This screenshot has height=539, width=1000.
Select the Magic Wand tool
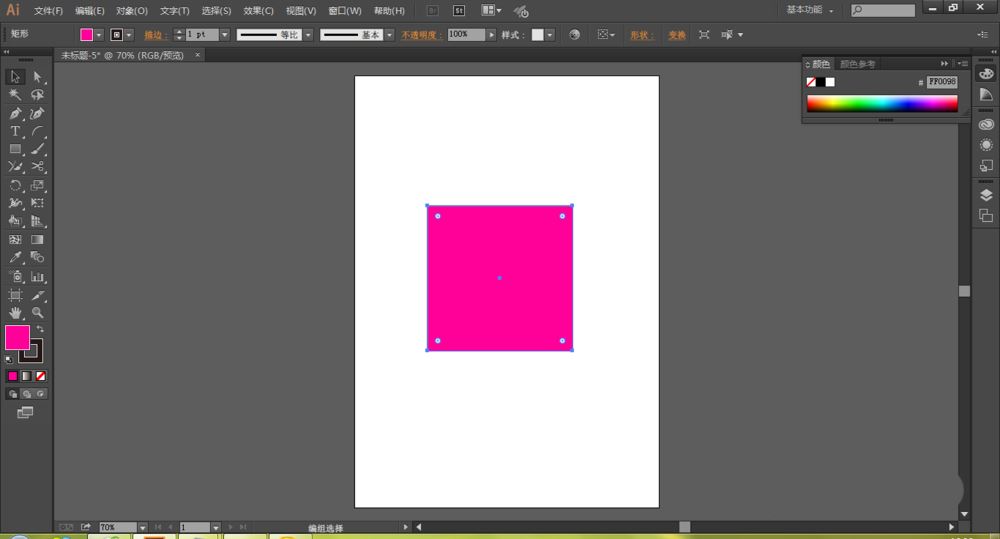click(x=15, y=95)
